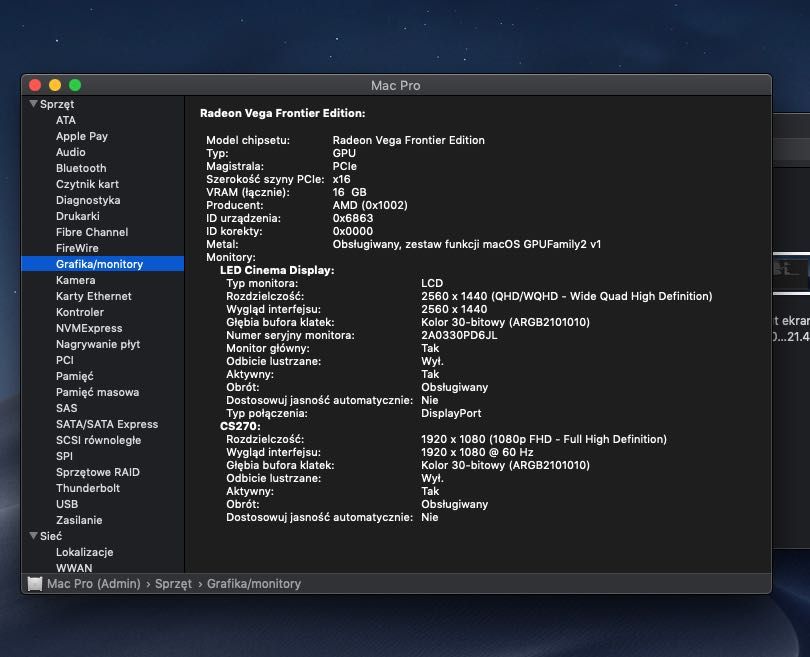Select Thunderbolt in the sidebar
The image size is (810, 657).
point(88,488)
